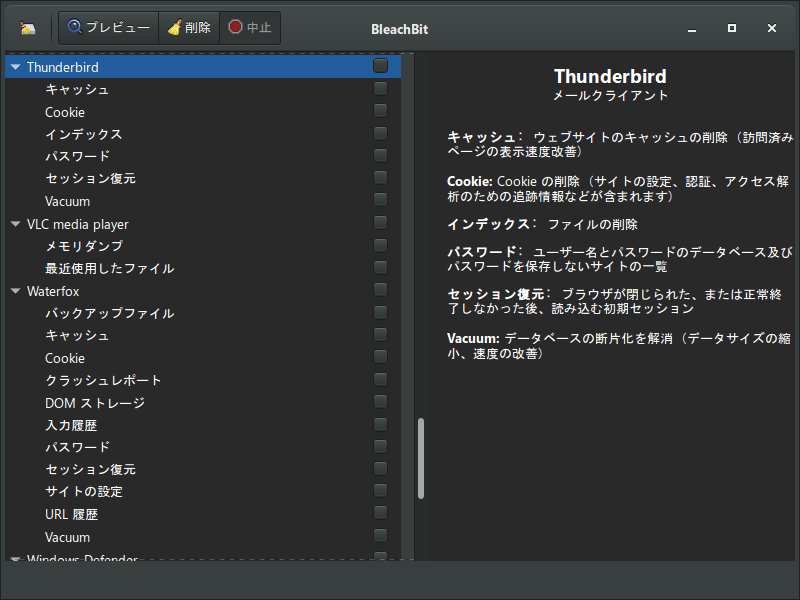Tick the サイトの設定 checkbox
The width and height of the screenshot is (800, 600).
click(x=380, y=490)
